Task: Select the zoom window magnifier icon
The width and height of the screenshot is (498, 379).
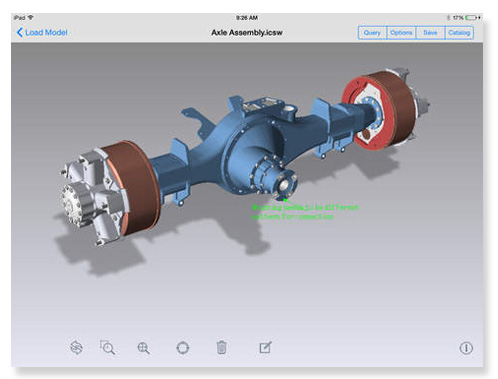Action: 107,347
